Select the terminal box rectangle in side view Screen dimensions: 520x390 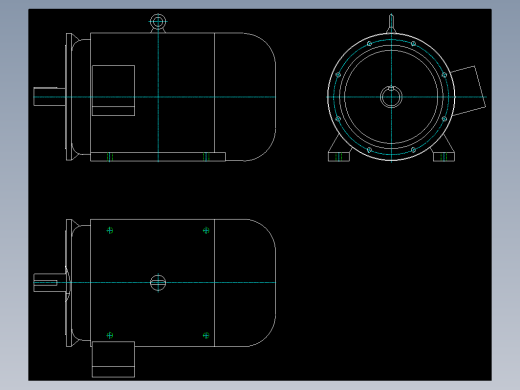[113, 90]
